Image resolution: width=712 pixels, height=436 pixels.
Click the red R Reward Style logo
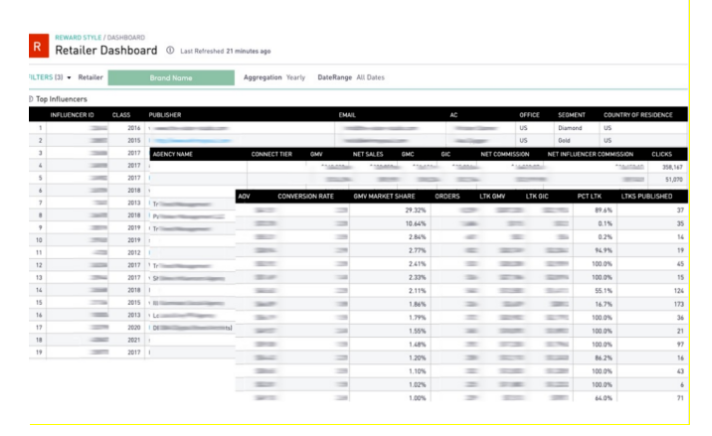[39, 45]
